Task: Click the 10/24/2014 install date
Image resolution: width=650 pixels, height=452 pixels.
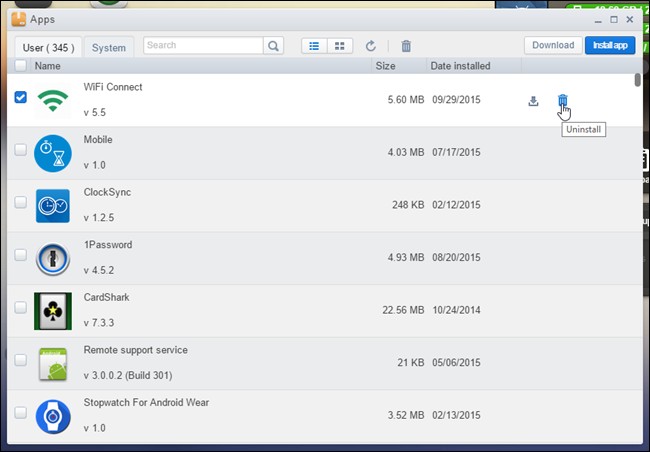Action: coord(456,310)
